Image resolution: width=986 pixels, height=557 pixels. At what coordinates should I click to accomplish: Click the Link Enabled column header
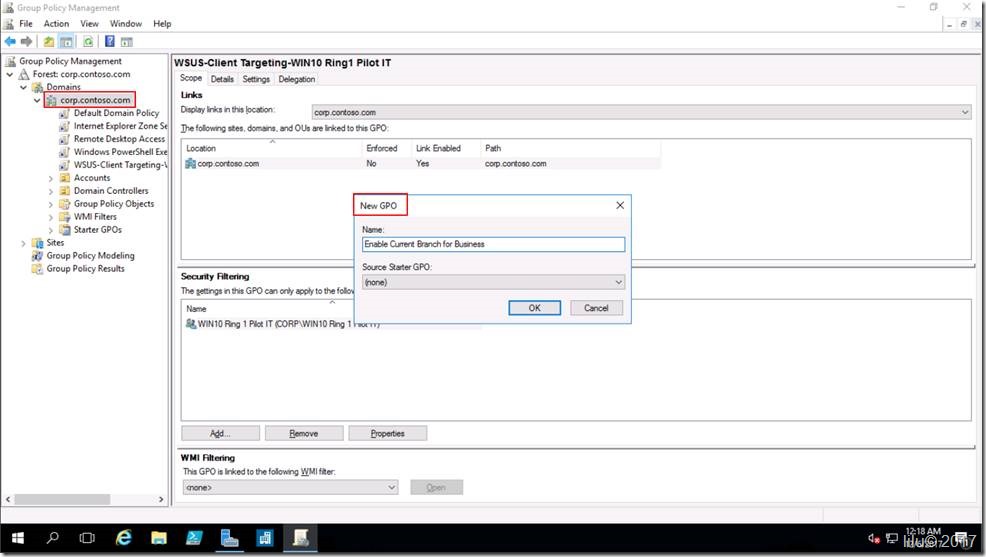[446, 148]
